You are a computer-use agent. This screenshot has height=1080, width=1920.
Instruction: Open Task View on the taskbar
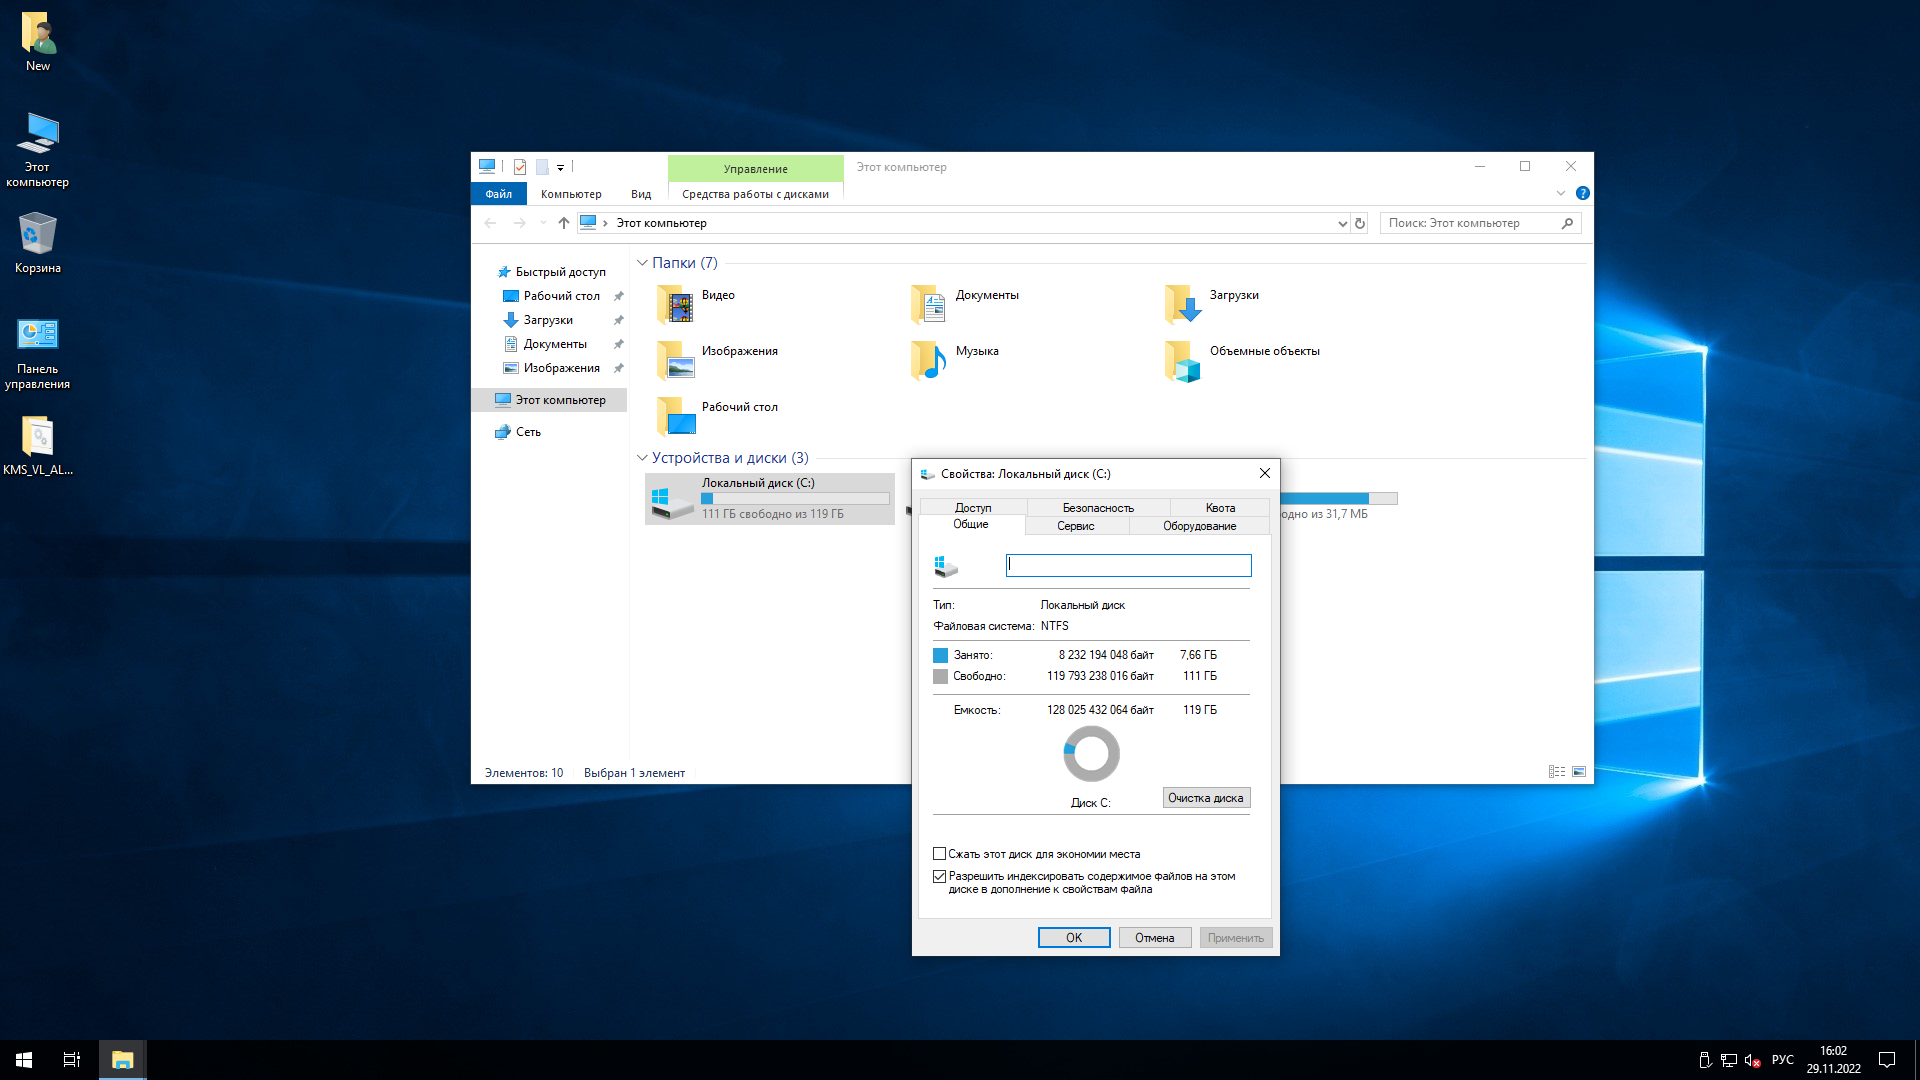click(72, 1060)
